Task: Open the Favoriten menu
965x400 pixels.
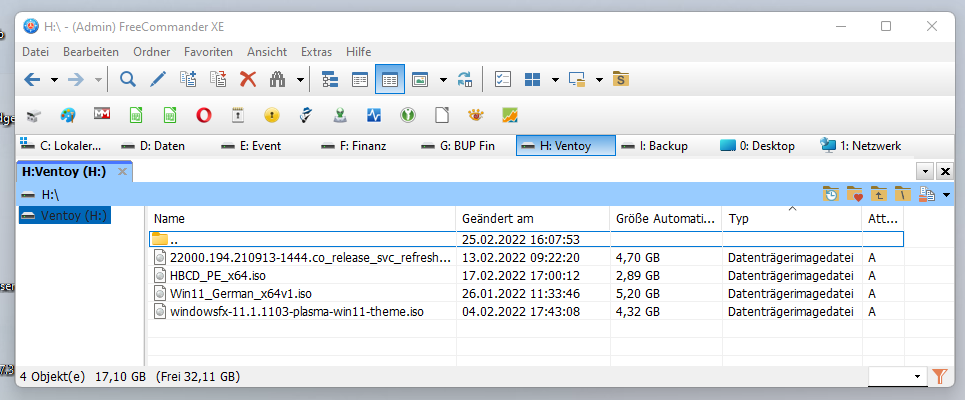Action: (209, 52)
